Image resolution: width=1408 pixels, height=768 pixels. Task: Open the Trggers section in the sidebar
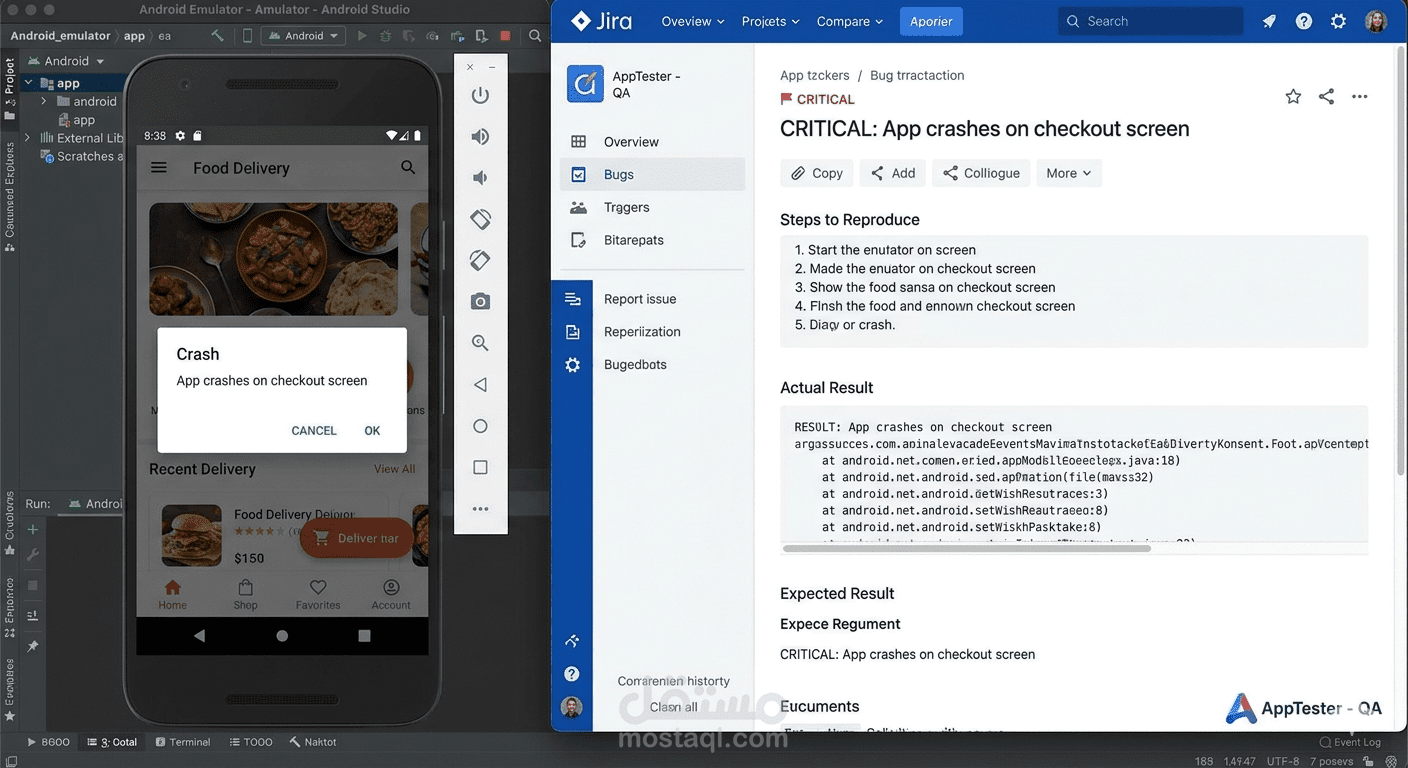626,207
